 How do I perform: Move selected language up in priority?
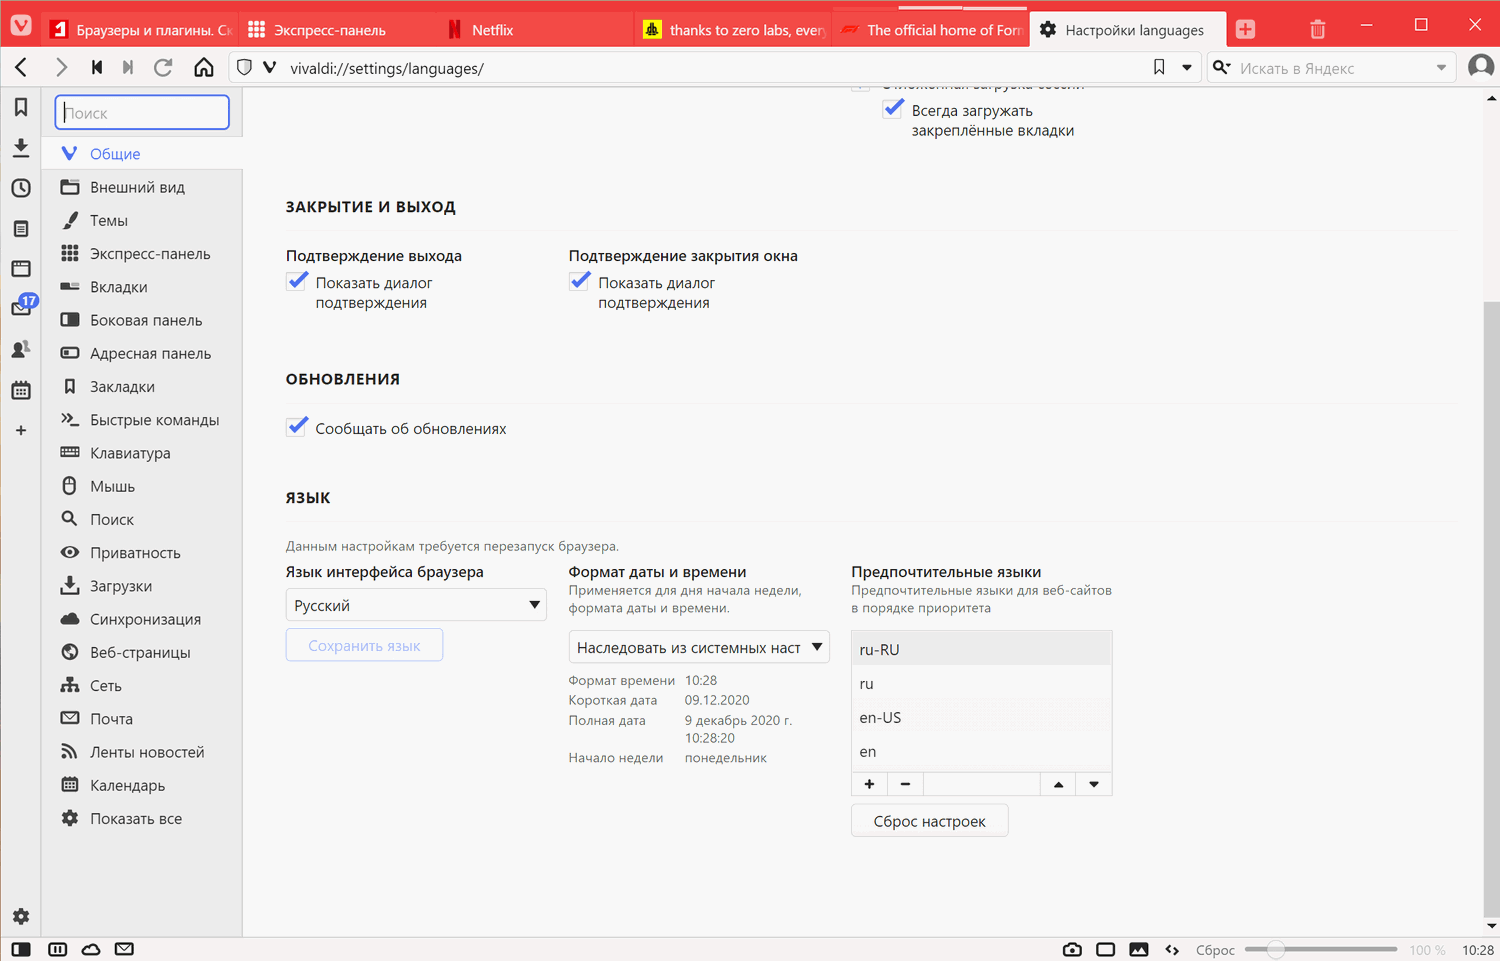point(1058,784)
